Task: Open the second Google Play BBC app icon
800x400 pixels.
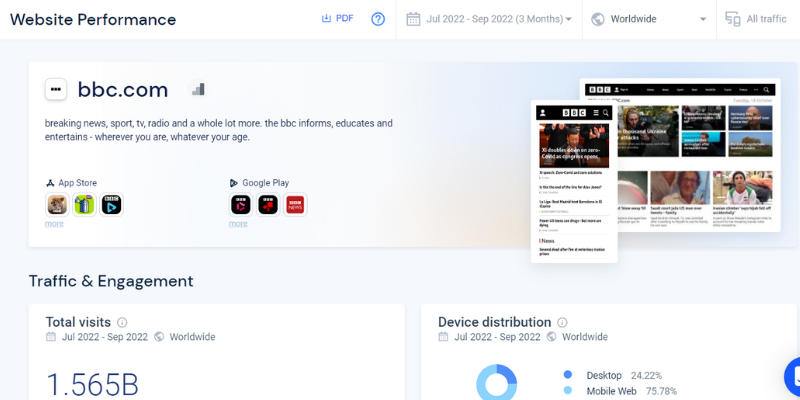Action: coord(268,205)
